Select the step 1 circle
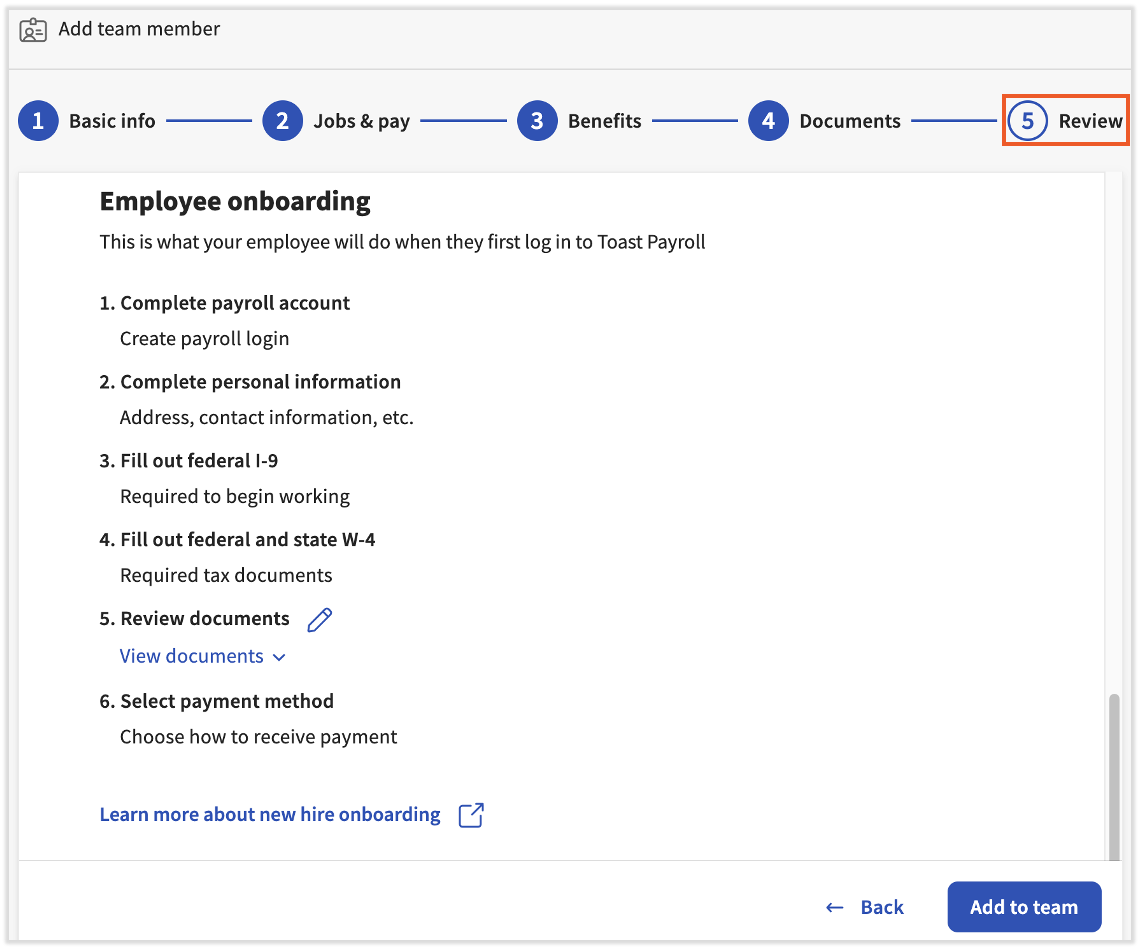Viewport: 1144px width, 950px height. (x=38, y=120)
